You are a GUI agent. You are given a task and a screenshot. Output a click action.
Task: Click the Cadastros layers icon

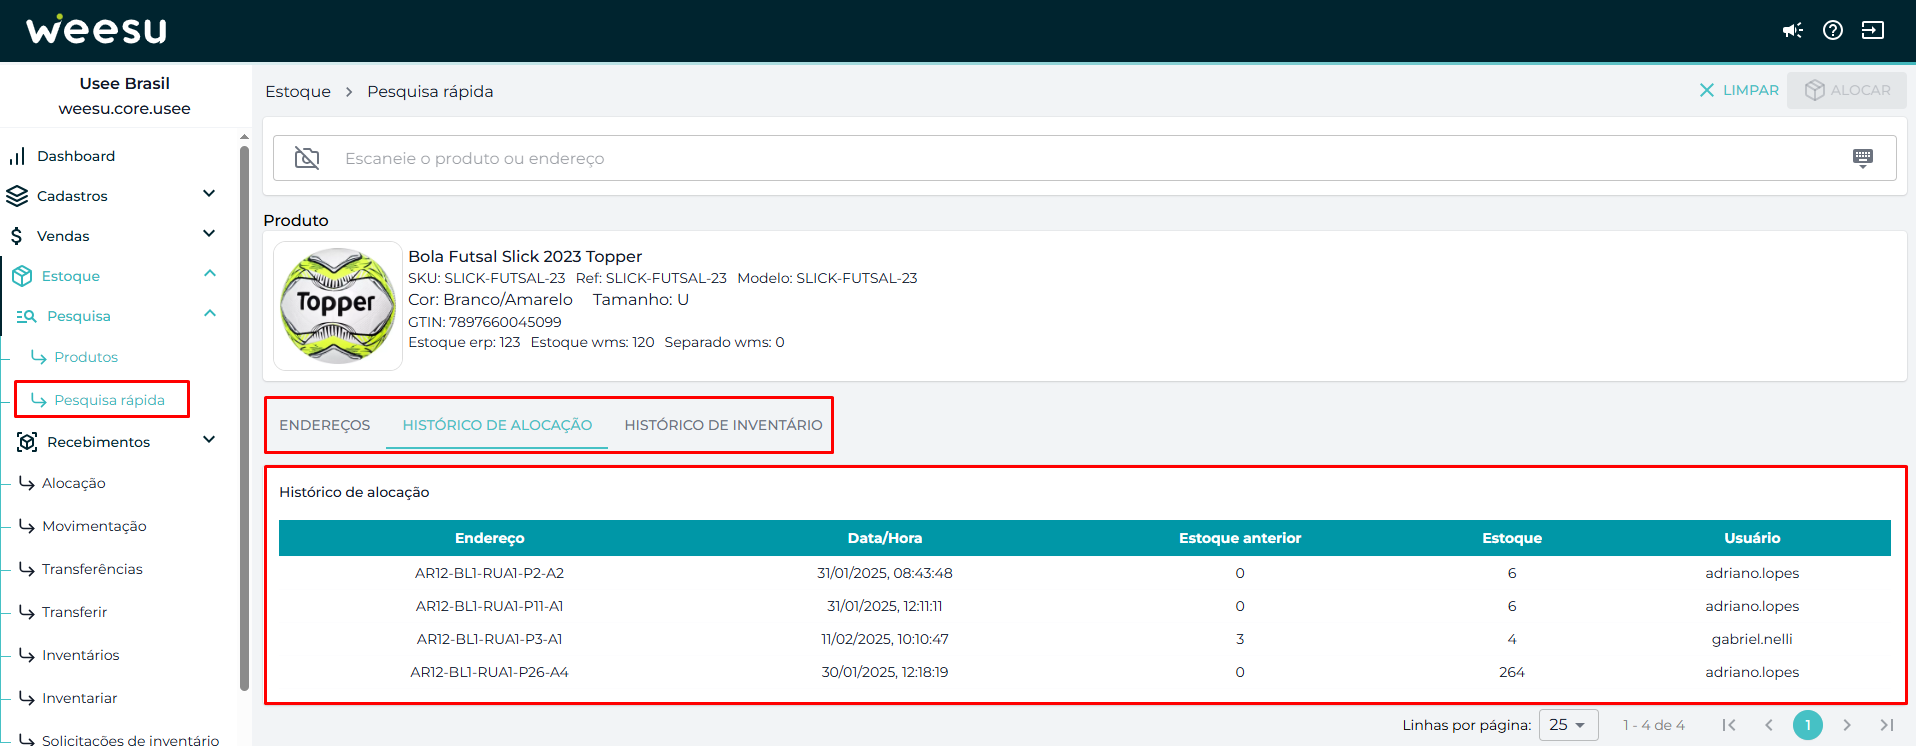[17, 196]
